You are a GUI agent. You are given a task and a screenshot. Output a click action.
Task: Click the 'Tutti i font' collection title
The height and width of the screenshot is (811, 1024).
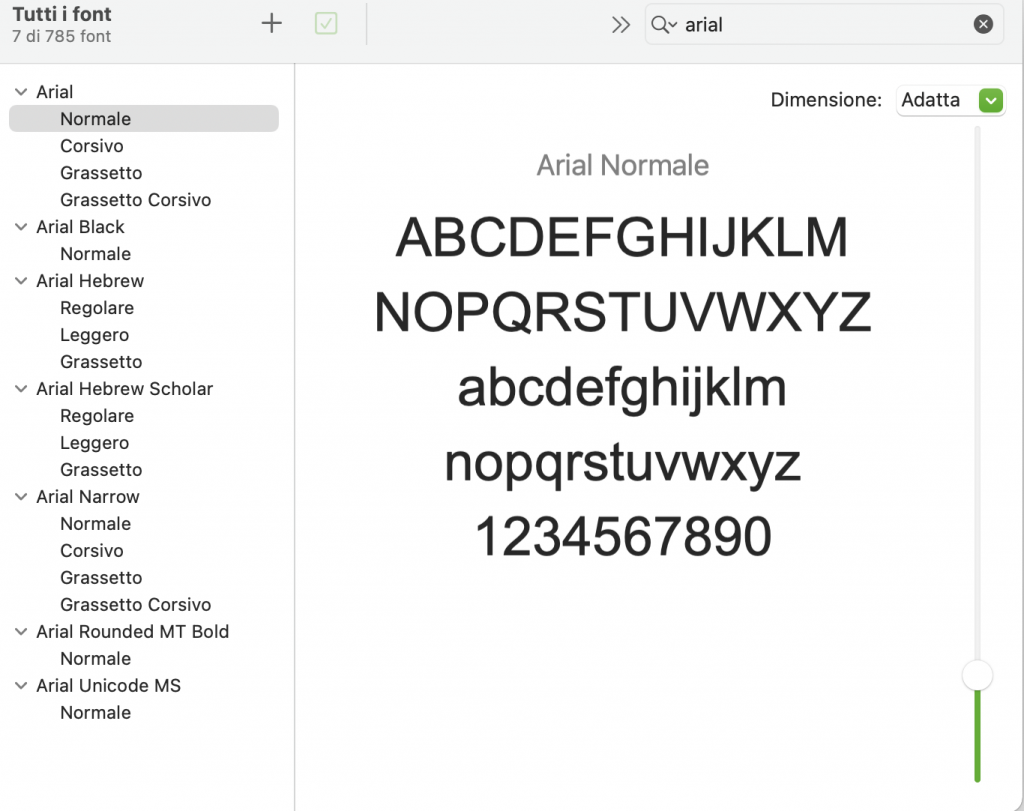click(62, 14)
